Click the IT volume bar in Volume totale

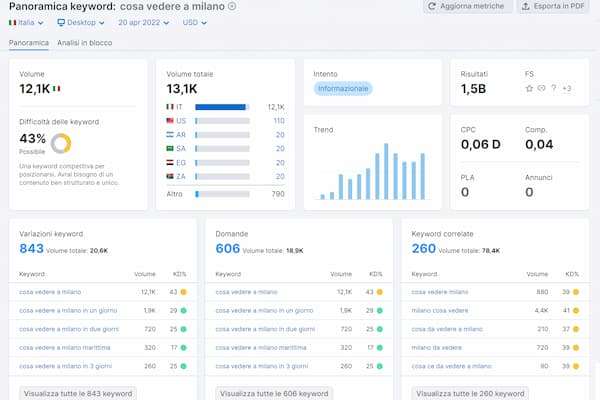pyautogui.click(x=221, y=106)
